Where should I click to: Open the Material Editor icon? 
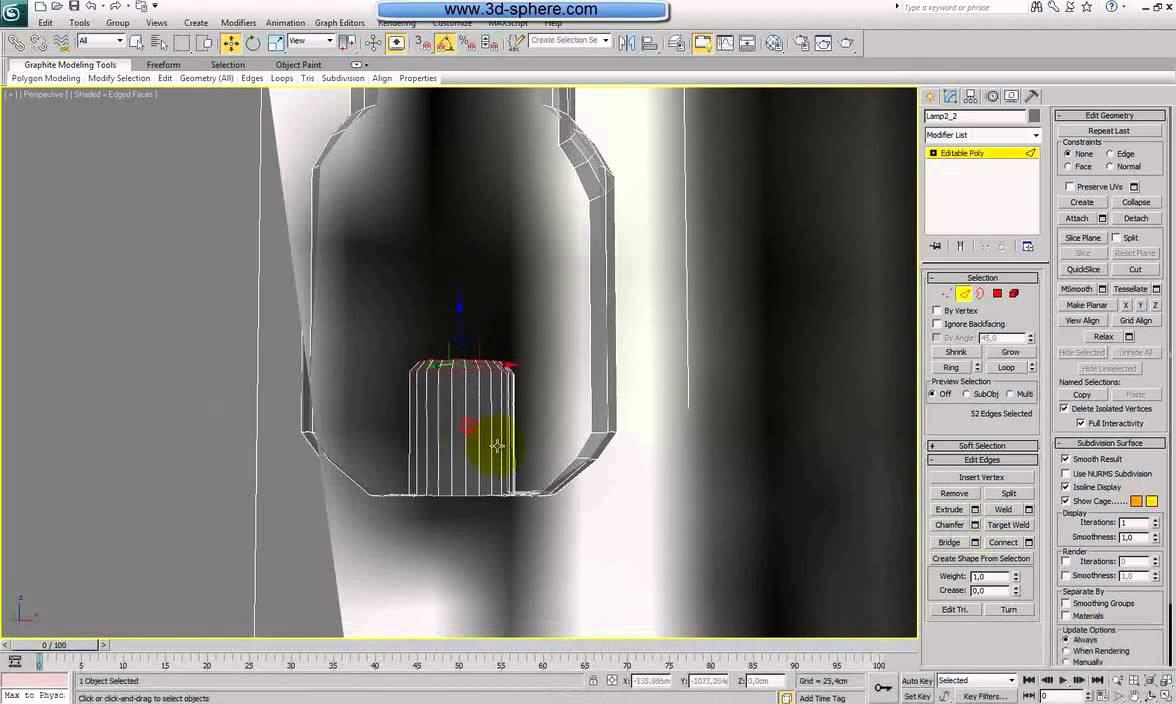coord(774,43)
